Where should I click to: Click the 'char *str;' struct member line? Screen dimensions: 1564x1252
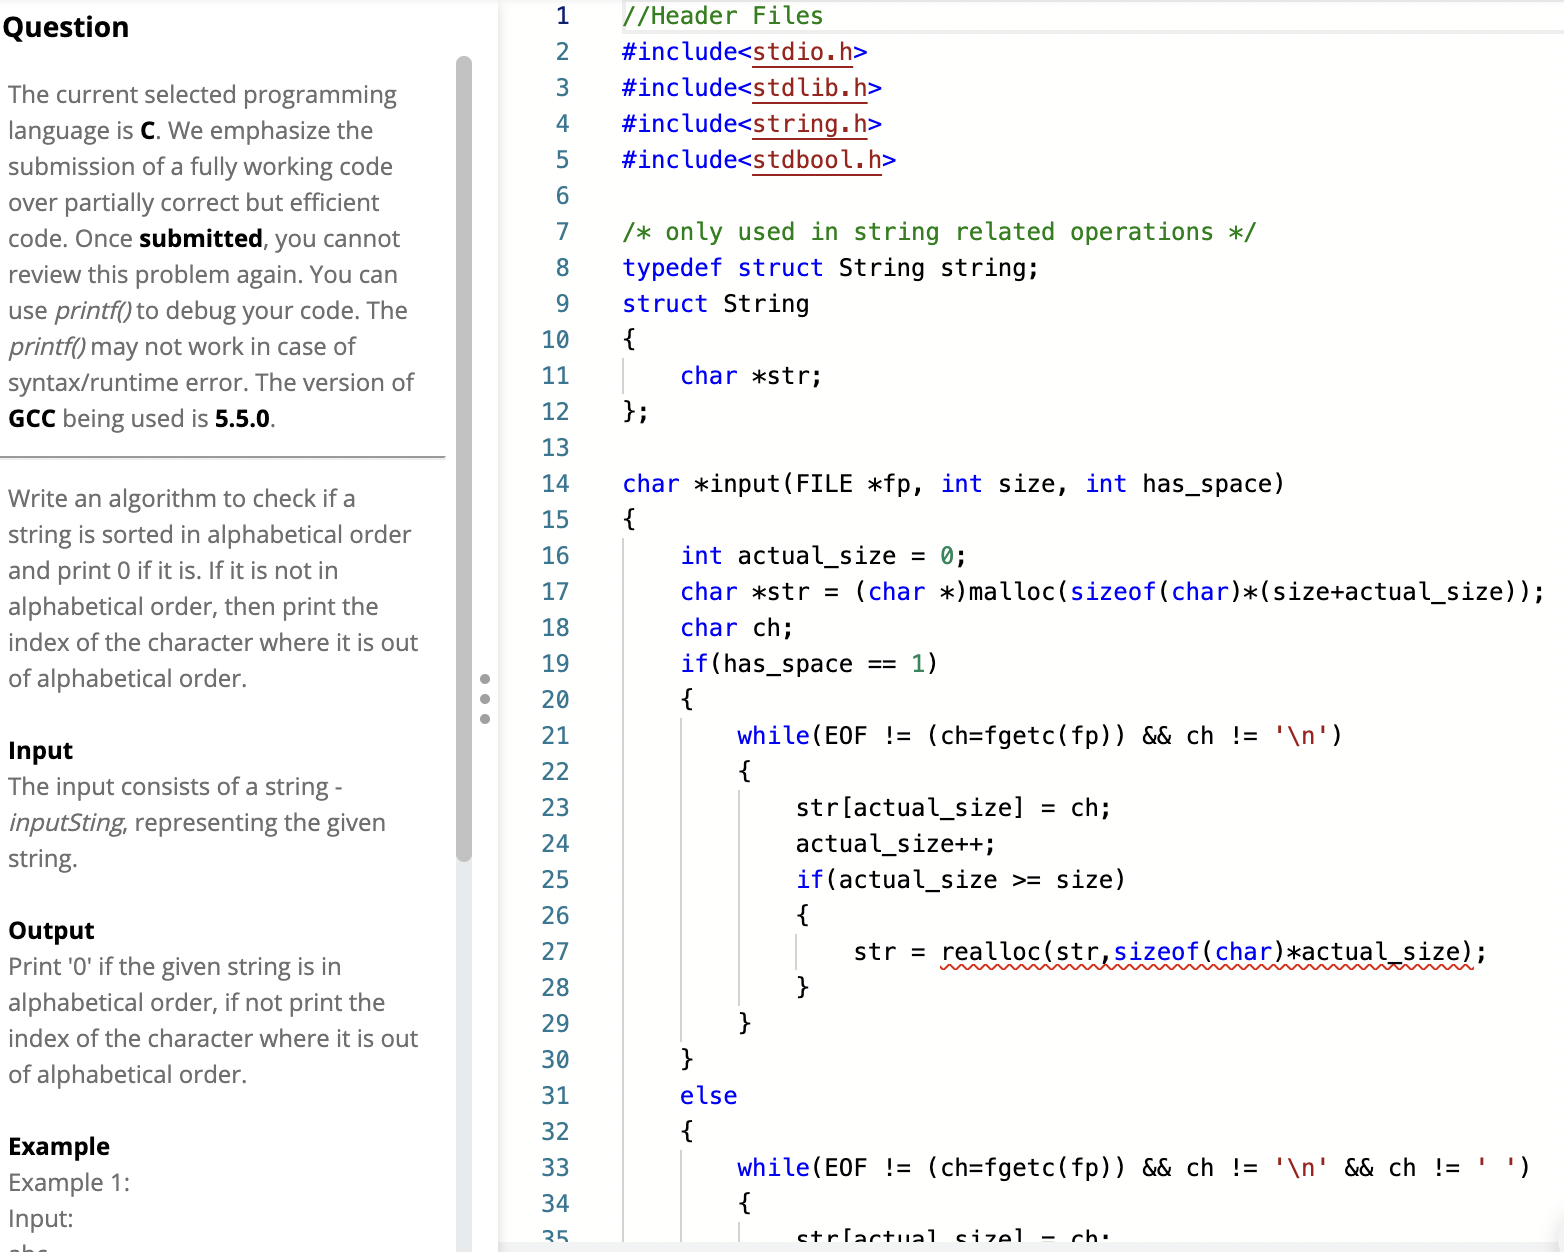(751, 376)
